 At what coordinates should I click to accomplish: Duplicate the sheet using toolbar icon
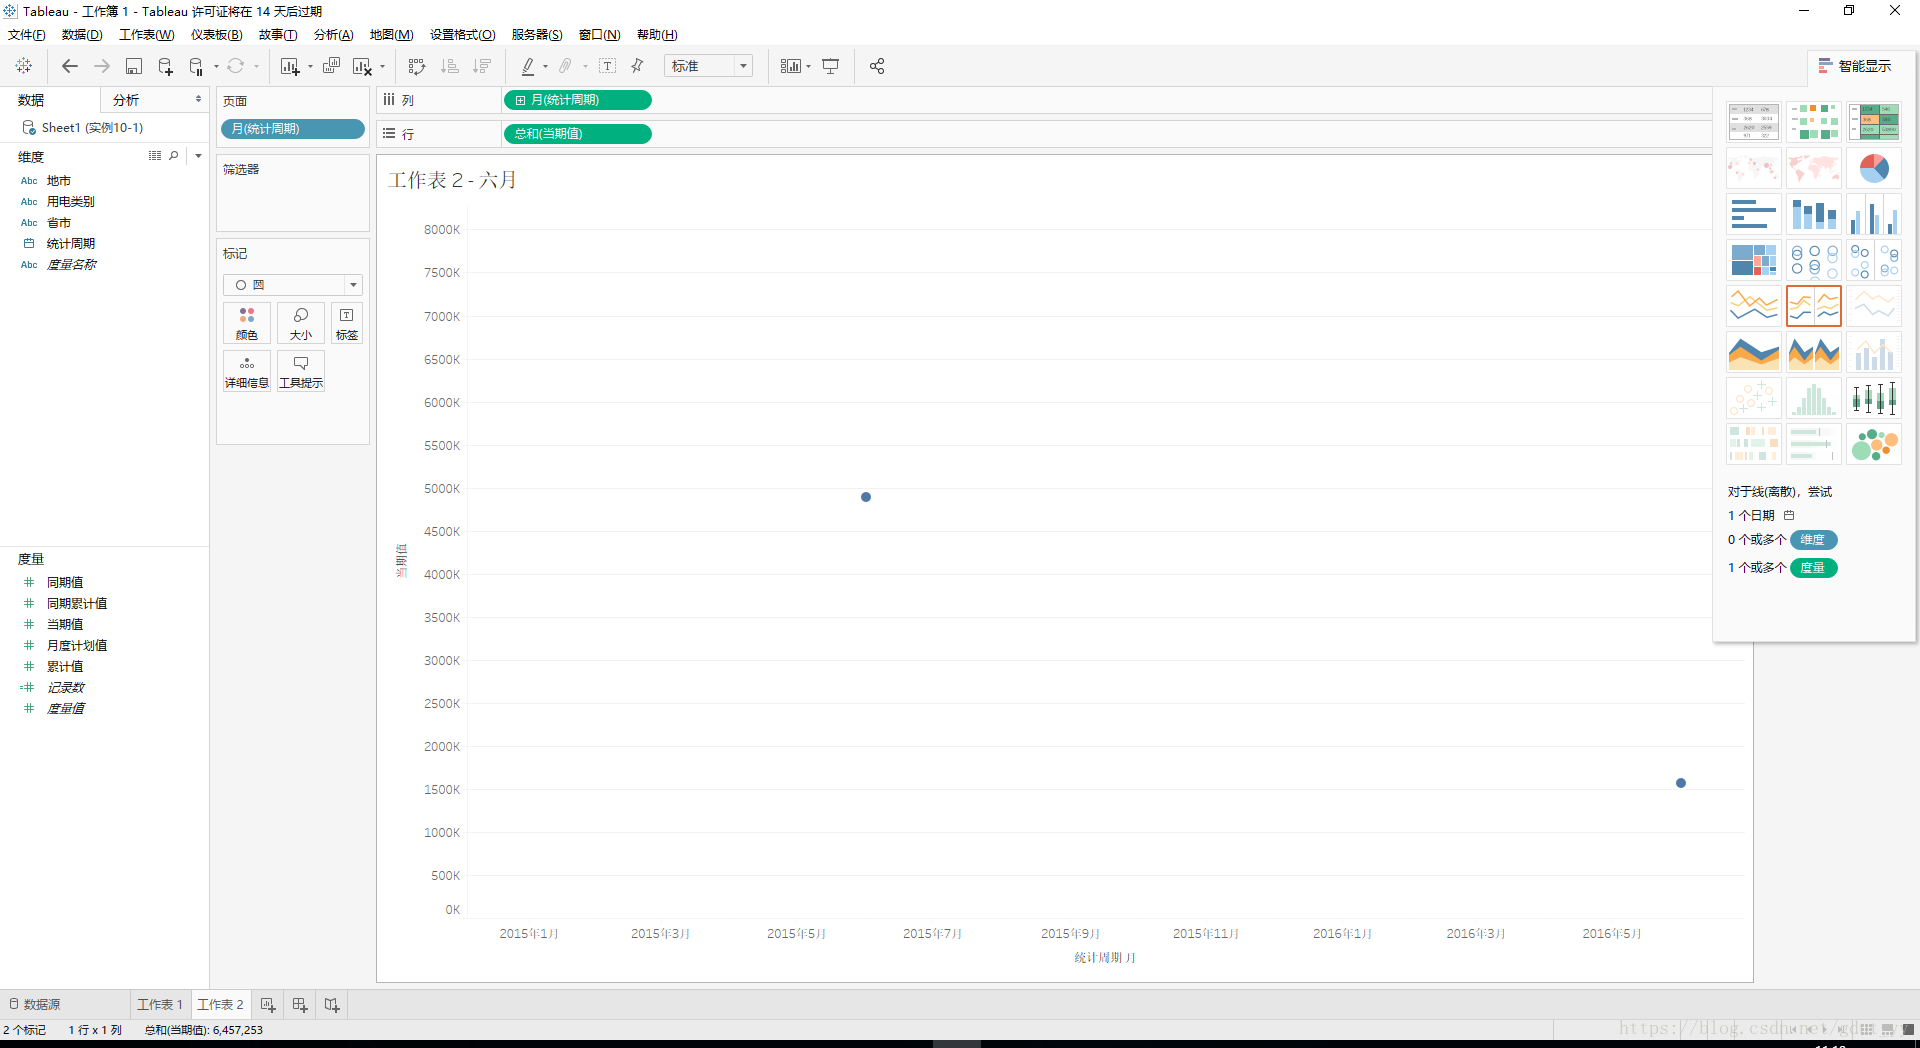pyautogui.click(x=331, y=66)
